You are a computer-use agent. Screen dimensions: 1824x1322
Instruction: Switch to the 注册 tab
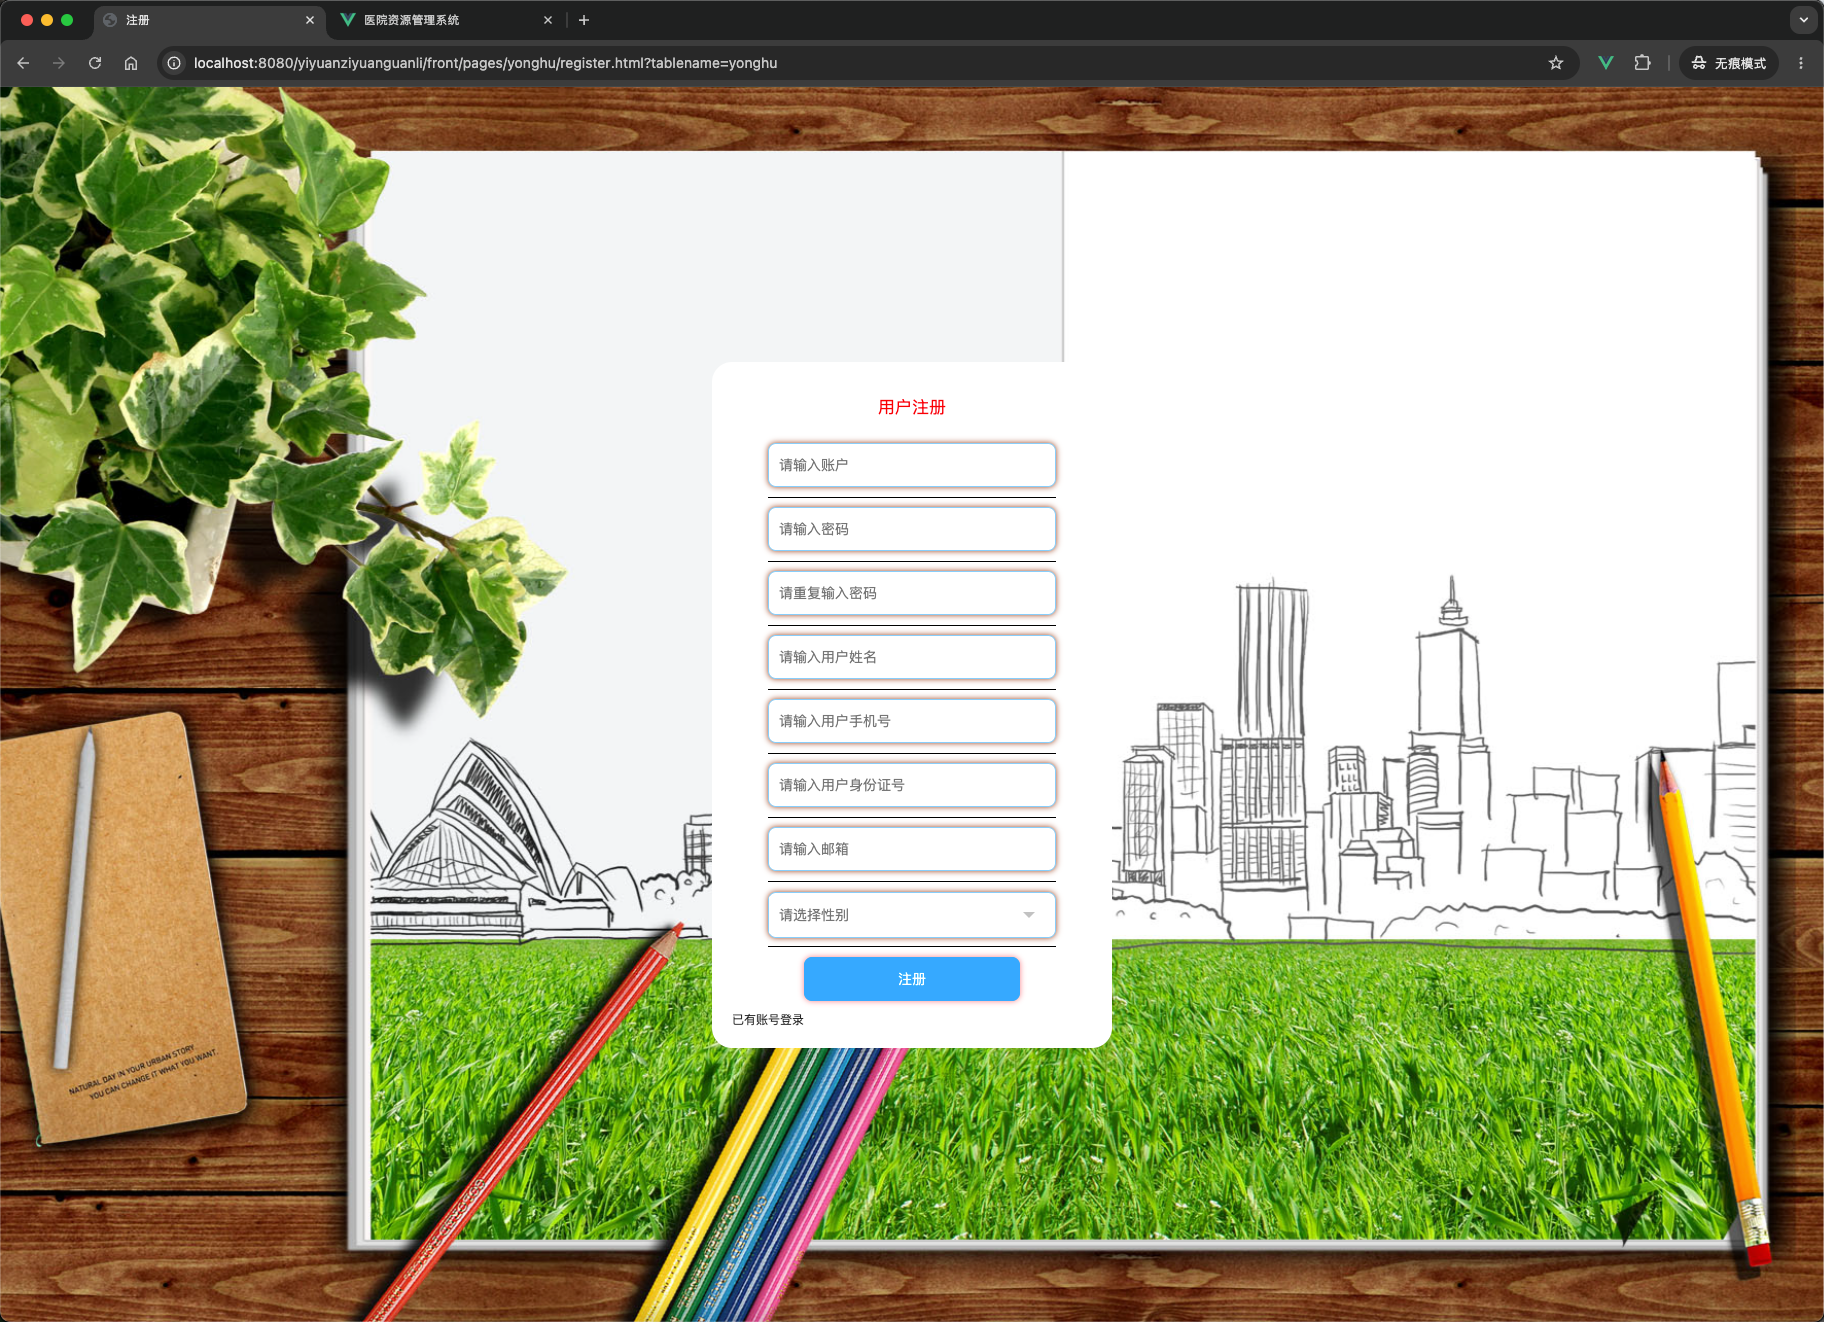tap(210, 20)
